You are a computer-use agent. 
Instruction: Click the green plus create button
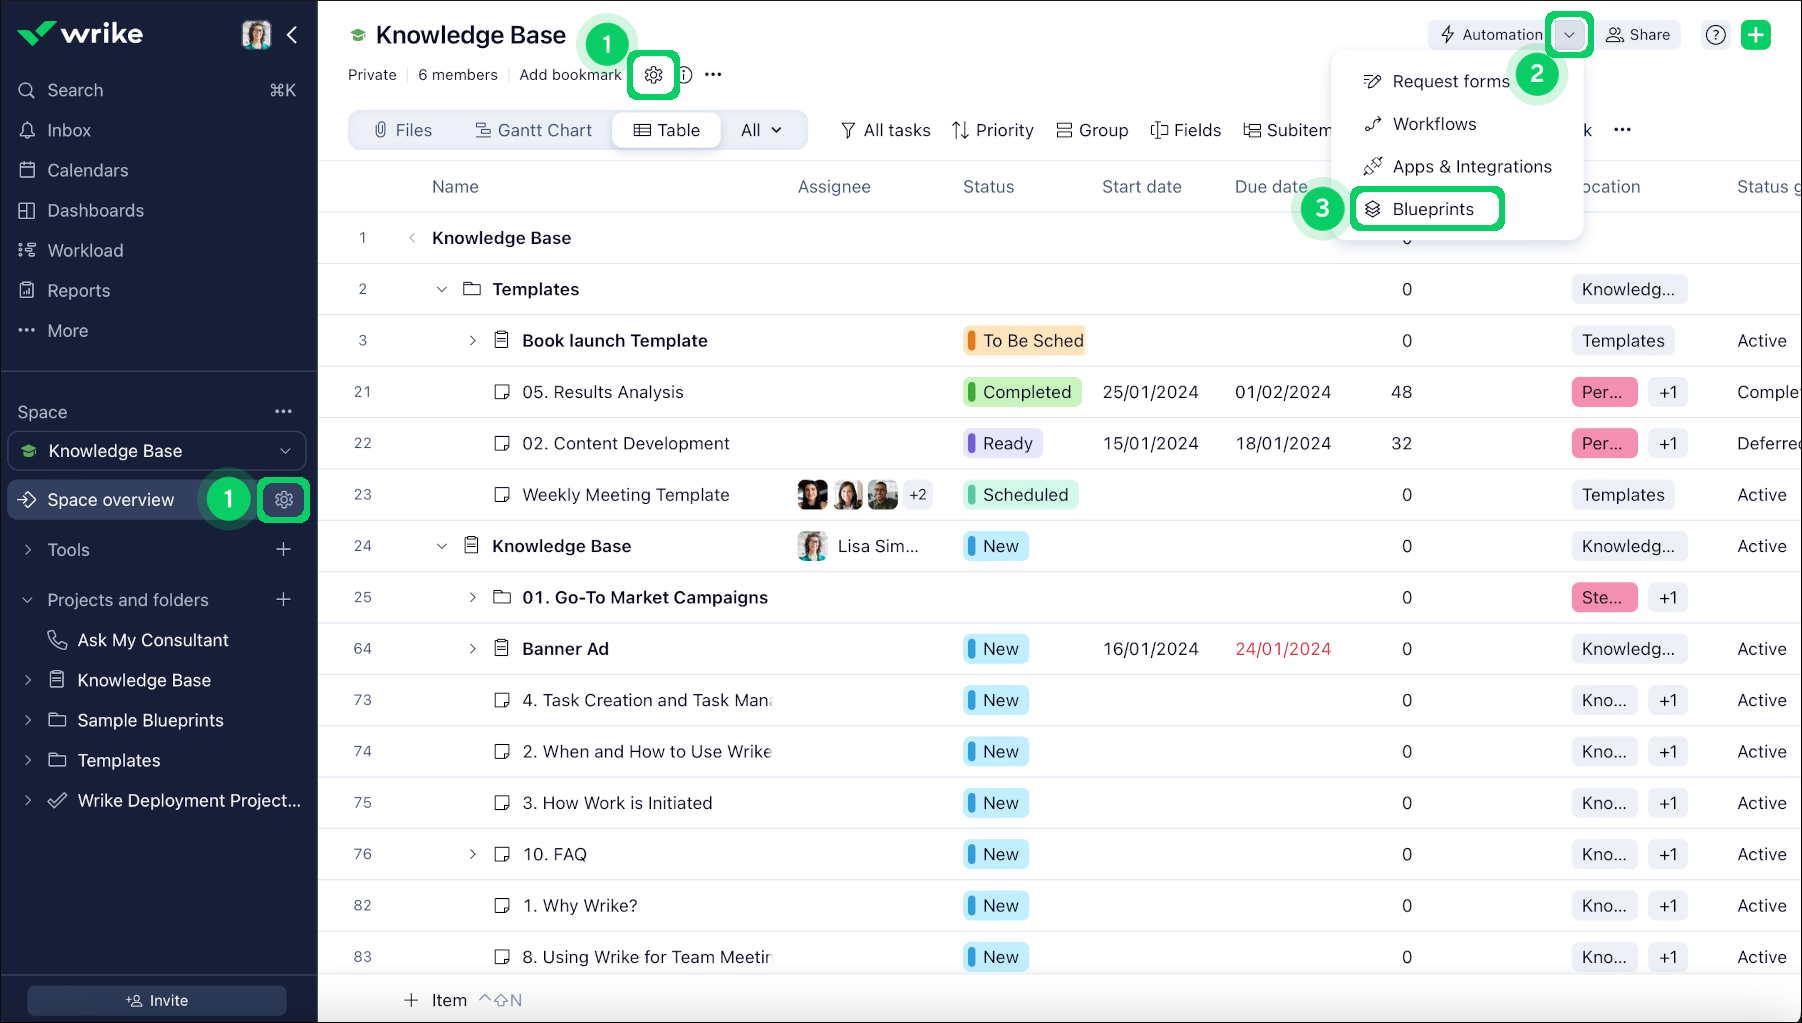pyautogui.click(x=1755, y=35)
